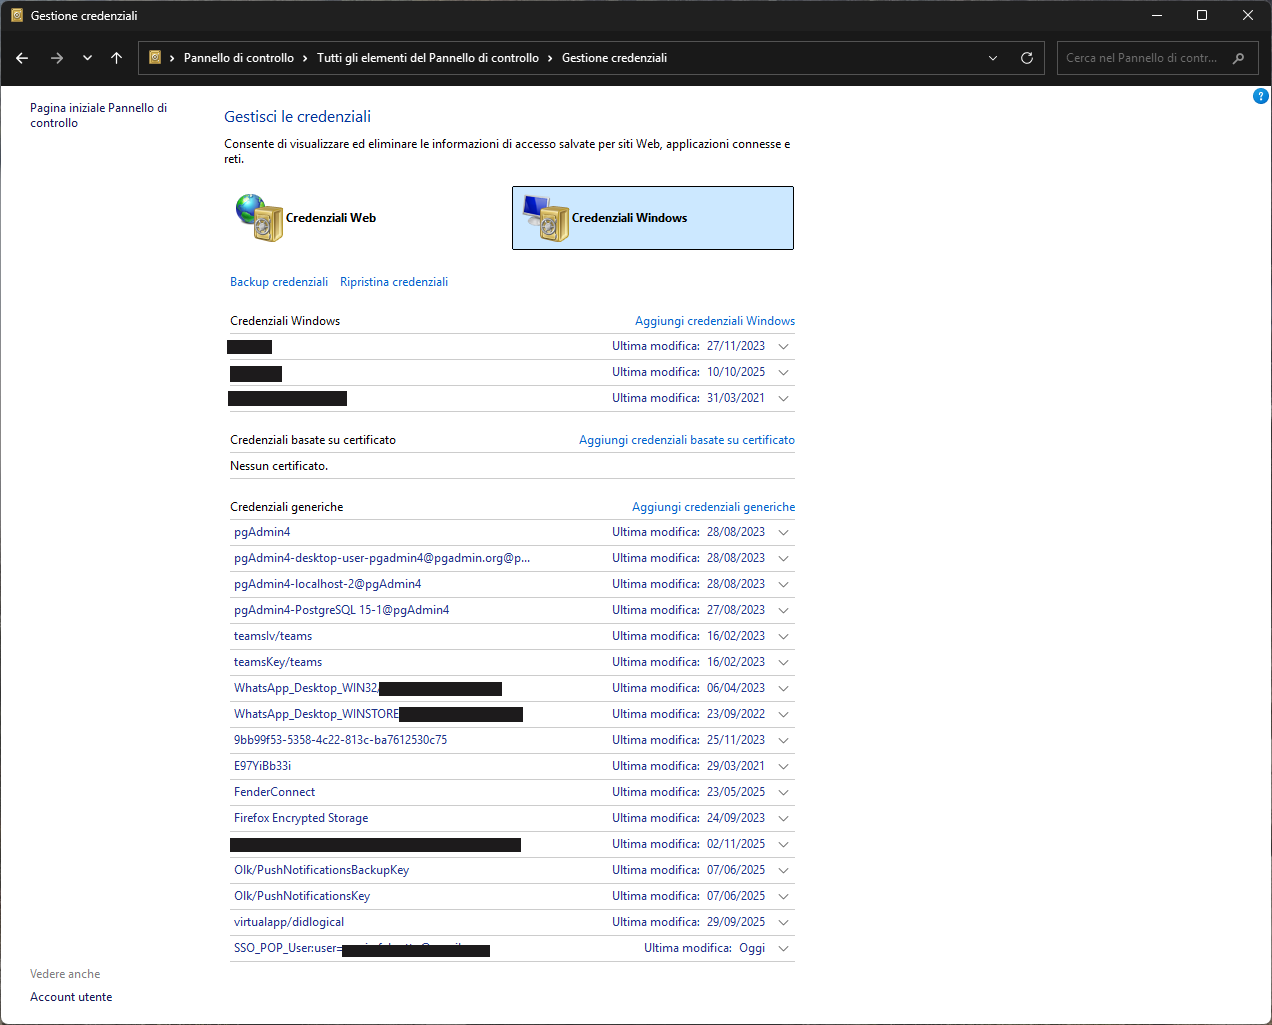
Task: Click the forward navigation arrow
Action: tap(57, 58)
